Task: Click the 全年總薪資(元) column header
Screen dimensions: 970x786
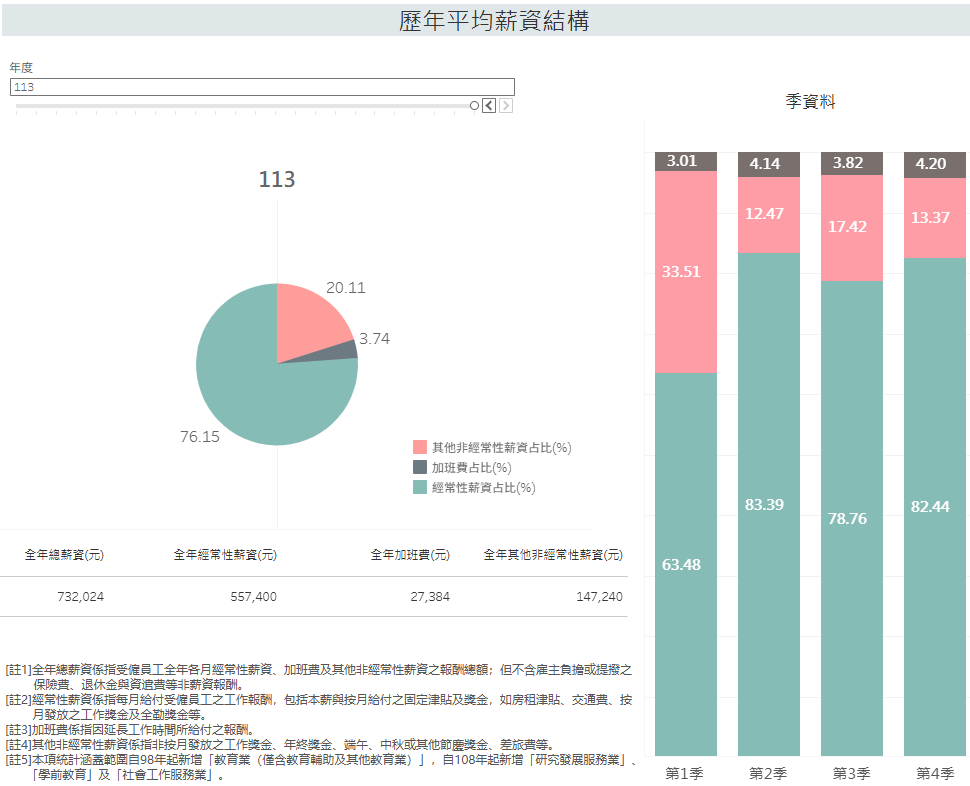Action: tap(64, 555)
